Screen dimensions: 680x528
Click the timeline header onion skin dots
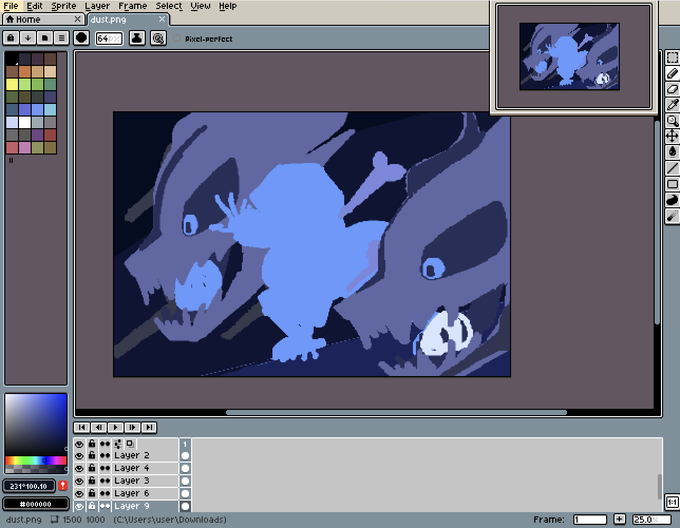coord(105,444)
